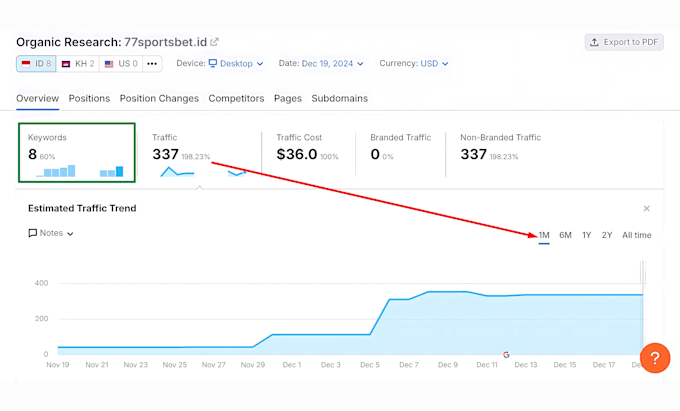The width and height of the screenshot is (680, 411).
Task: Open the external link icon beside 77sportsbet.id
Action: (215, 42)
